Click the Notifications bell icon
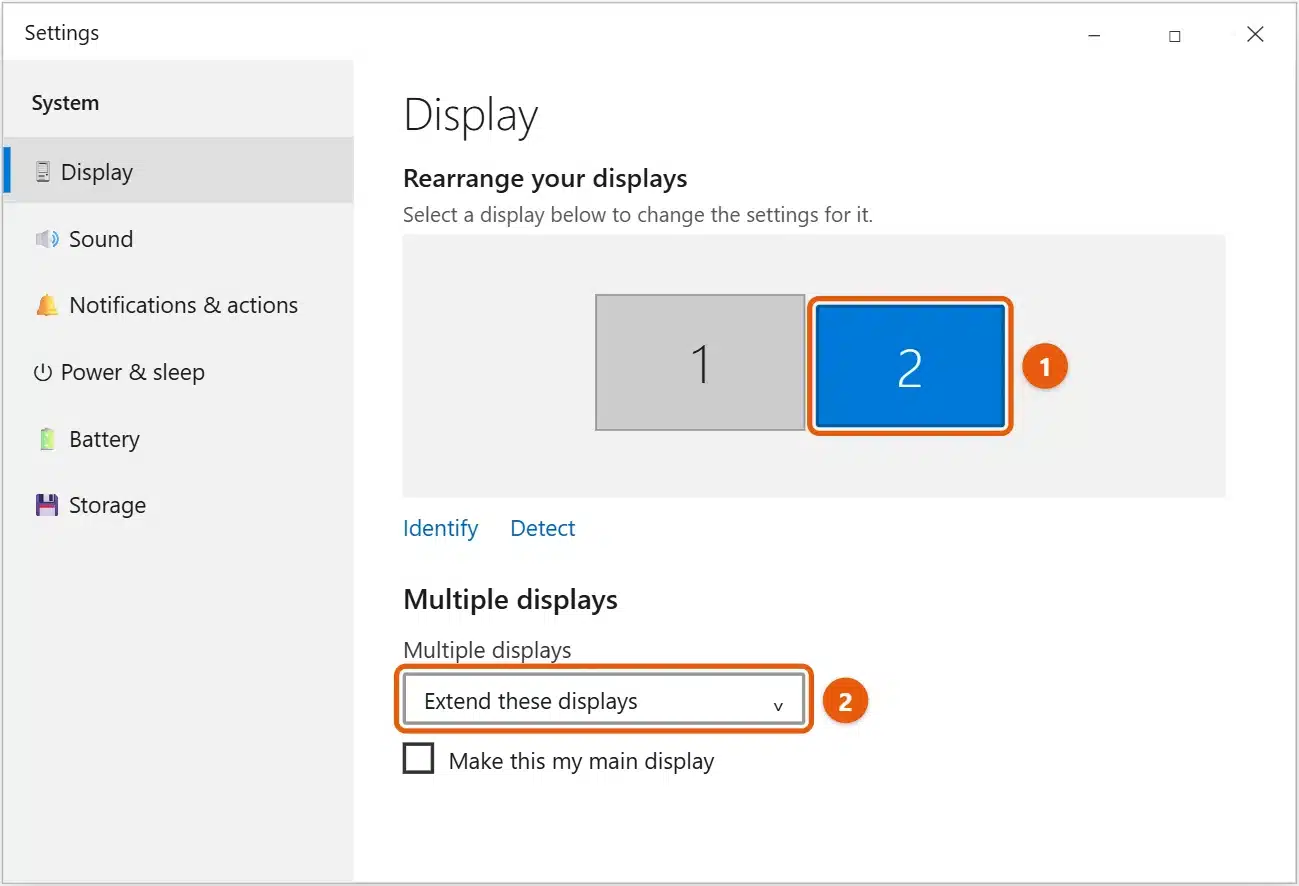The image size is (1299, 886). [x=47, y=305]
